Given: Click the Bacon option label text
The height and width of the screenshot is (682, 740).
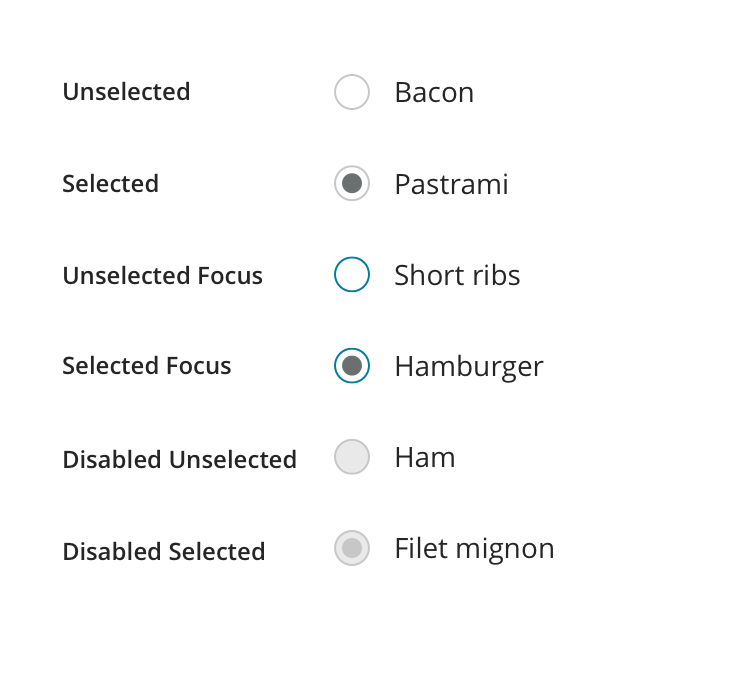Looking at the screenshot, I should point(434,92).
